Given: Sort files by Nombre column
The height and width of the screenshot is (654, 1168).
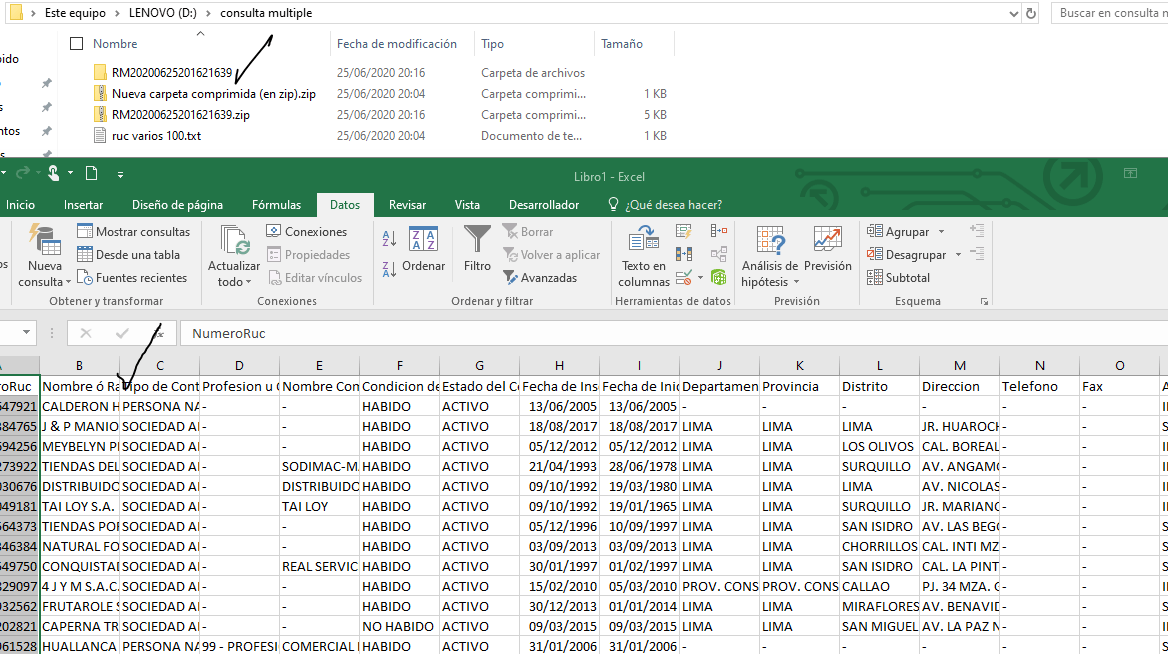Looking at the screenshot, I should coord(115,44).
